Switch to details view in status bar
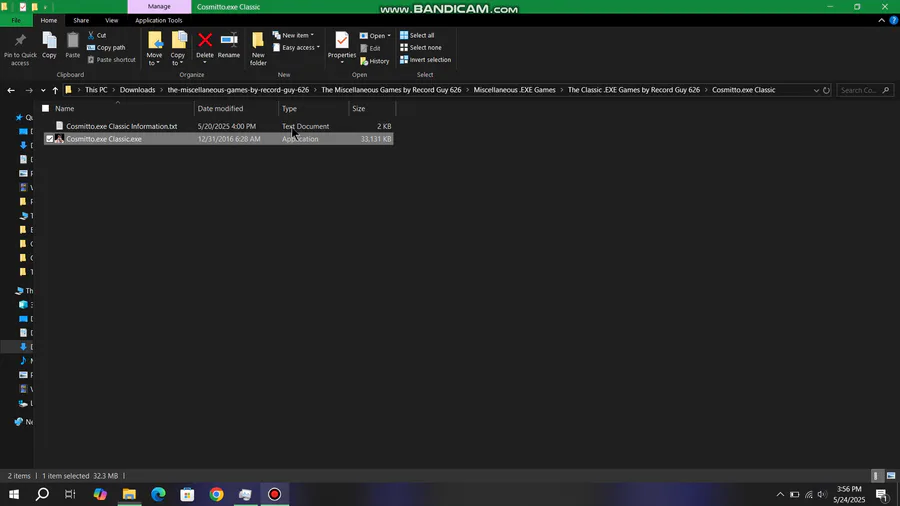 (x=876, y=476)
